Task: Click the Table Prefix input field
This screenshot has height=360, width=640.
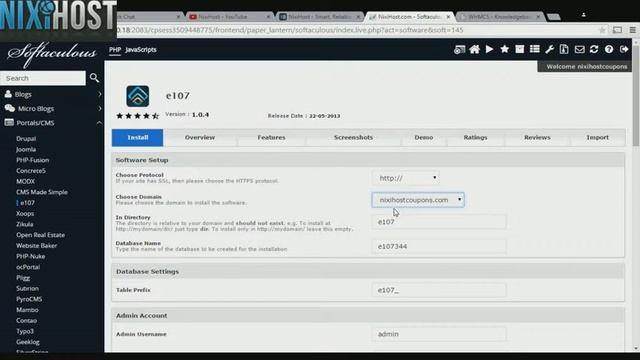Action: click(439, 290)
